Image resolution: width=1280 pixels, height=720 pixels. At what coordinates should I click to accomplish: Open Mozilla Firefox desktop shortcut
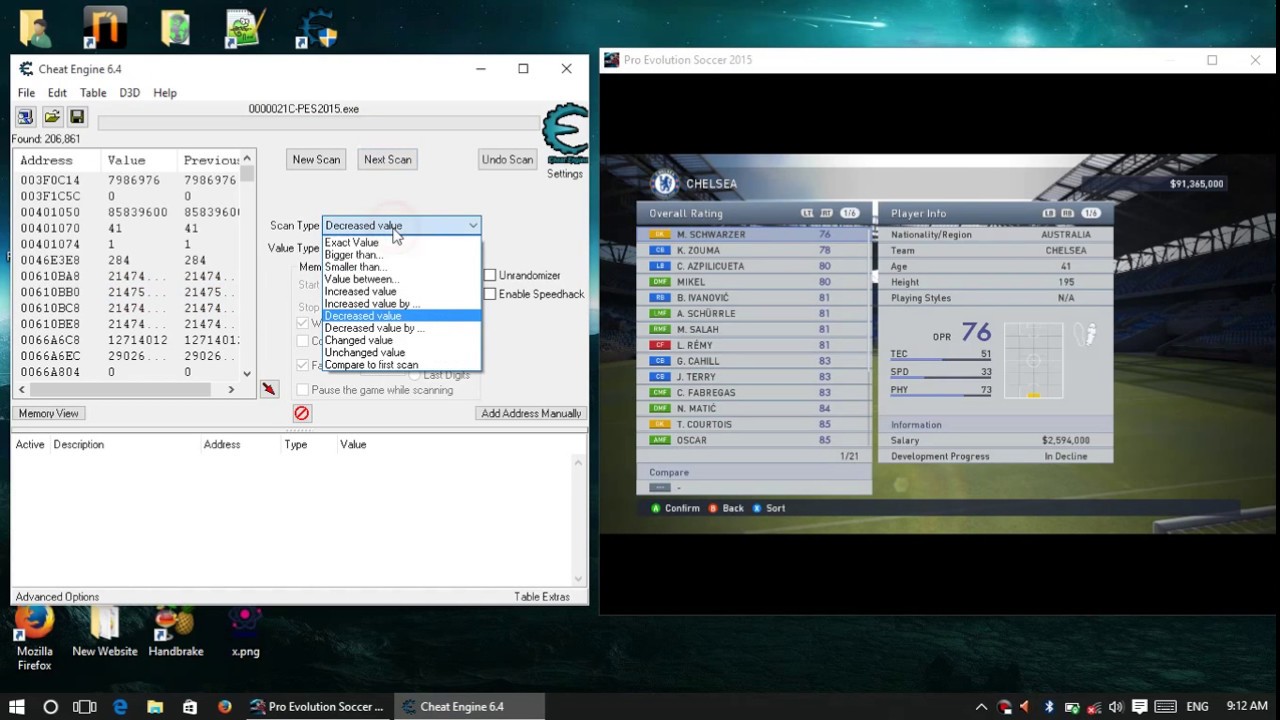click(x=34, y=637)
